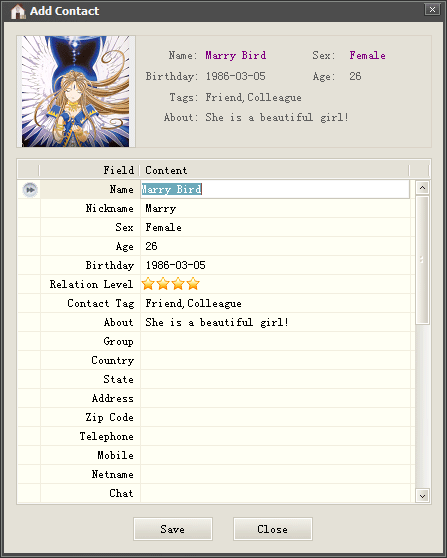The image size is (447, 558).
Task: Set Relation Level to the first star
Action: coord(148,284)
